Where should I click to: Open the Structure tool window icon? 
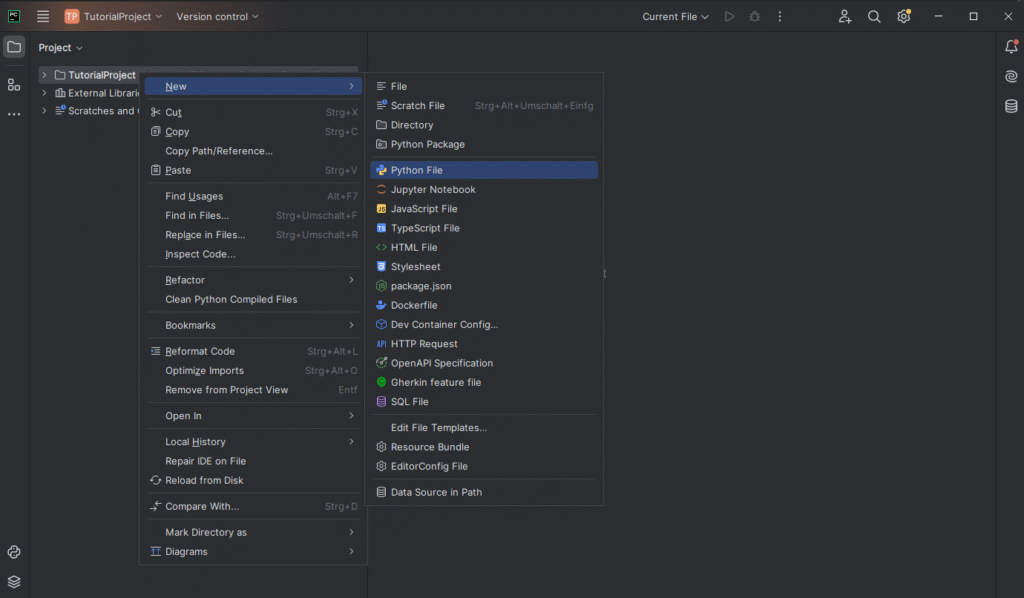tap(14, 85)
